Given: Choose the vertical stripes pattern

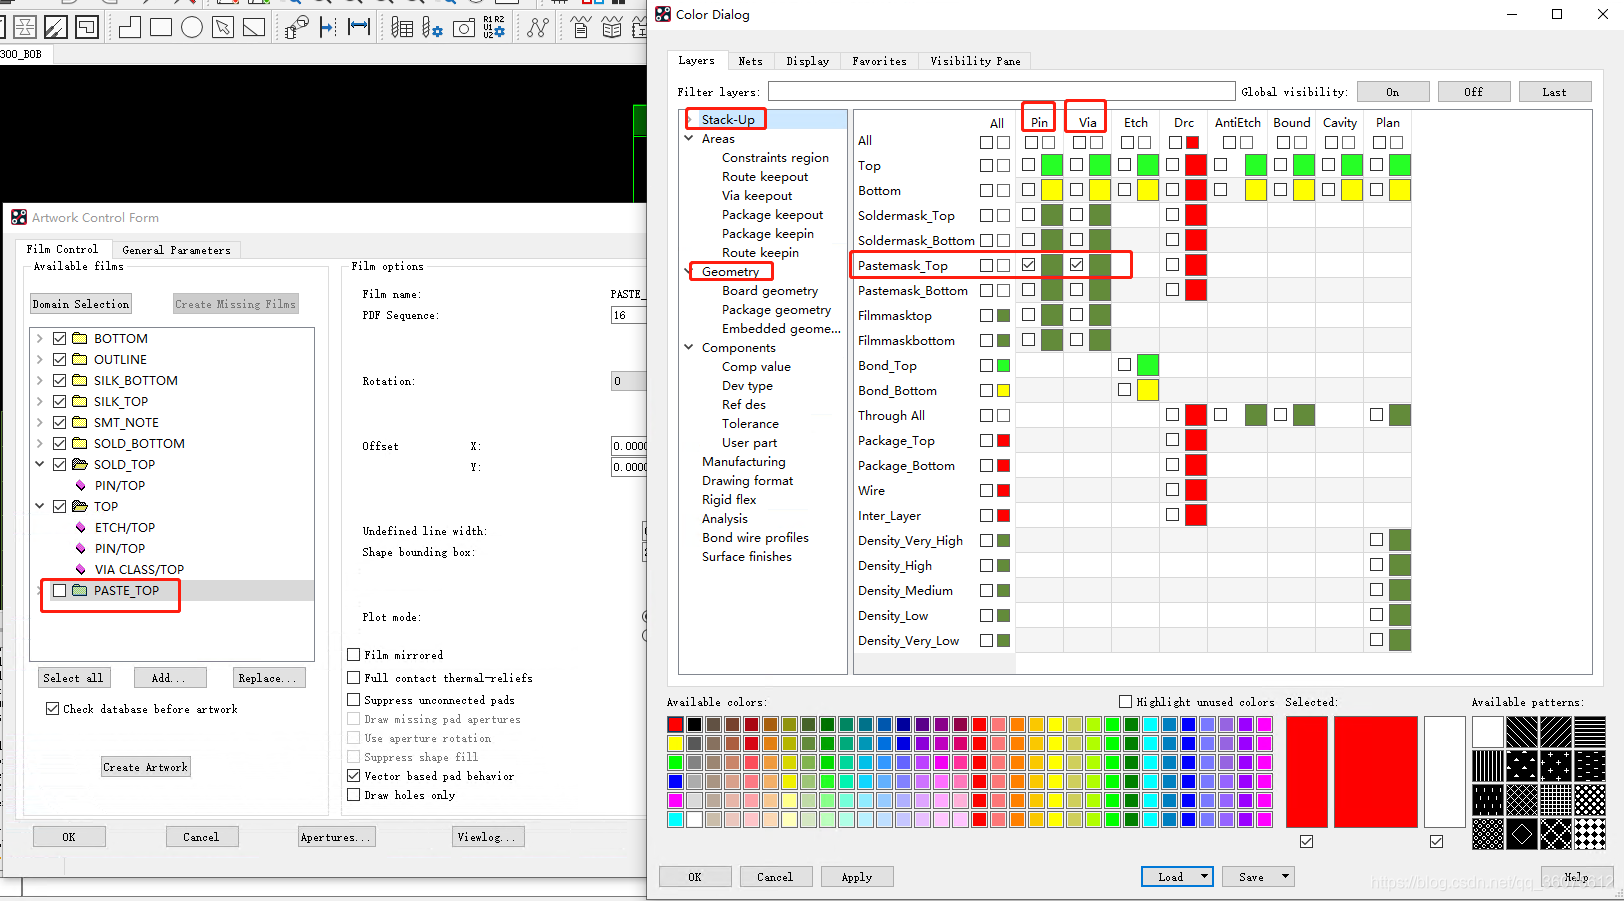Looking at the screenshot, I should coord(1487,766).
